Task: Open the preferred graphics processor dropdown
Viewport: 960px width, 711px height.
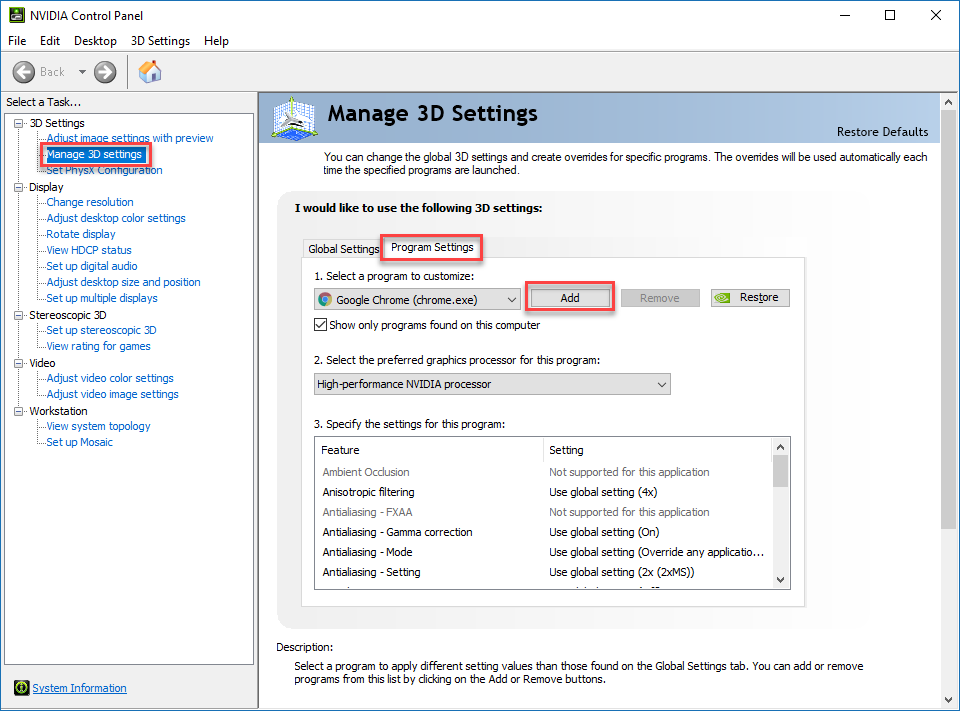Action: 492,384
